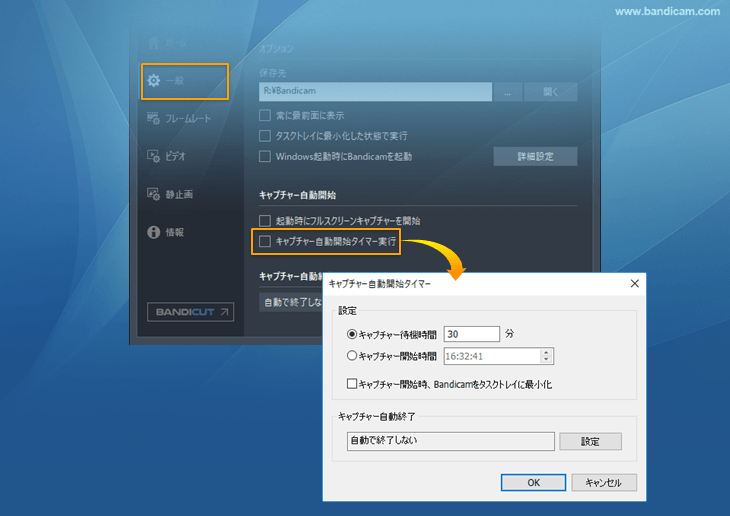The image size is (730, 516).
Task: Click the wait-time field showing 30
Action: point(472,334)
